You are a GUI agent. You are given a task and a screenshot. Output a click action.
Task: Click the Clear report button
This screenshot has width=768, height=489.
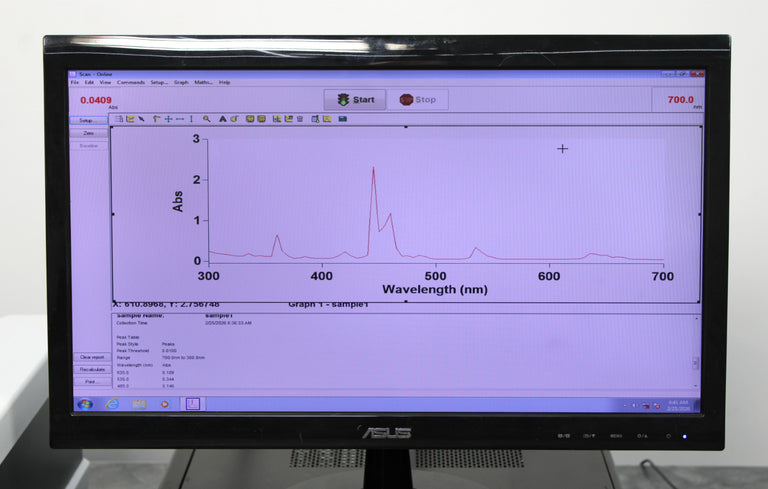tap(92, 357)
